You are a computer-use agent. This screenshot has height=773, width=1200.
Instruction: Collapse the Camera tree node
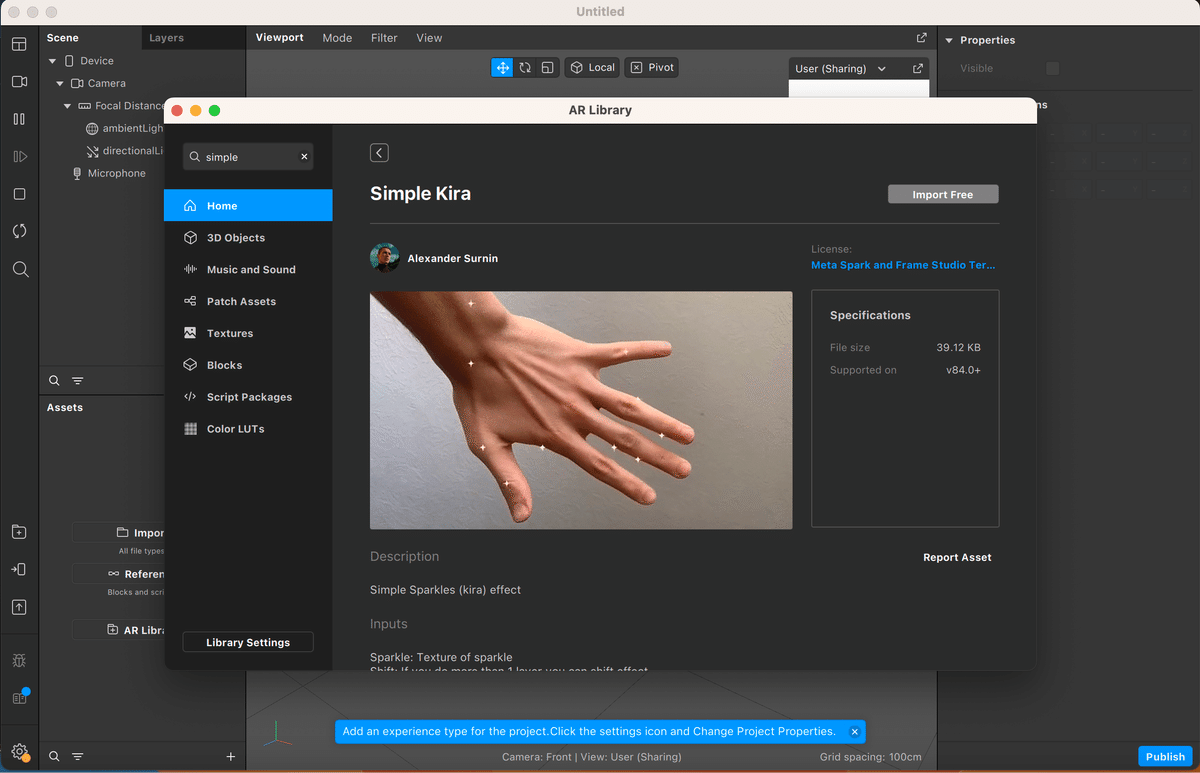[60, 84]
